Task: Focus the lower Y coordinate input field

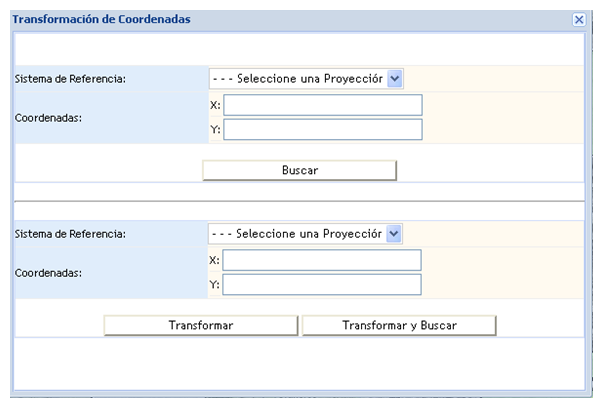Action: pos(322,284)
